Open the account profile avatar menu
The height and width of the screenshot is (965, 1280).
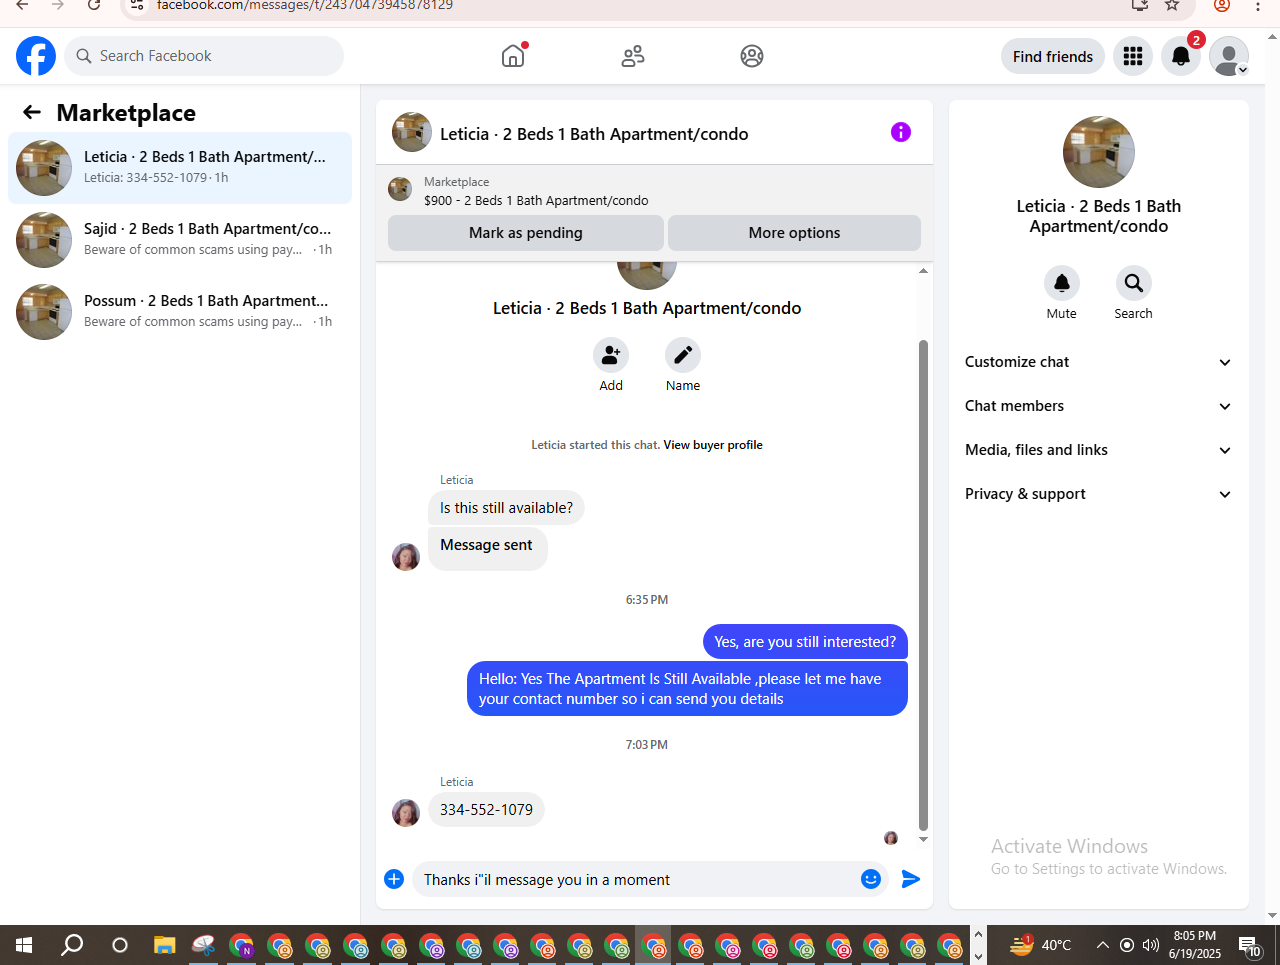tap(1229, 56)
